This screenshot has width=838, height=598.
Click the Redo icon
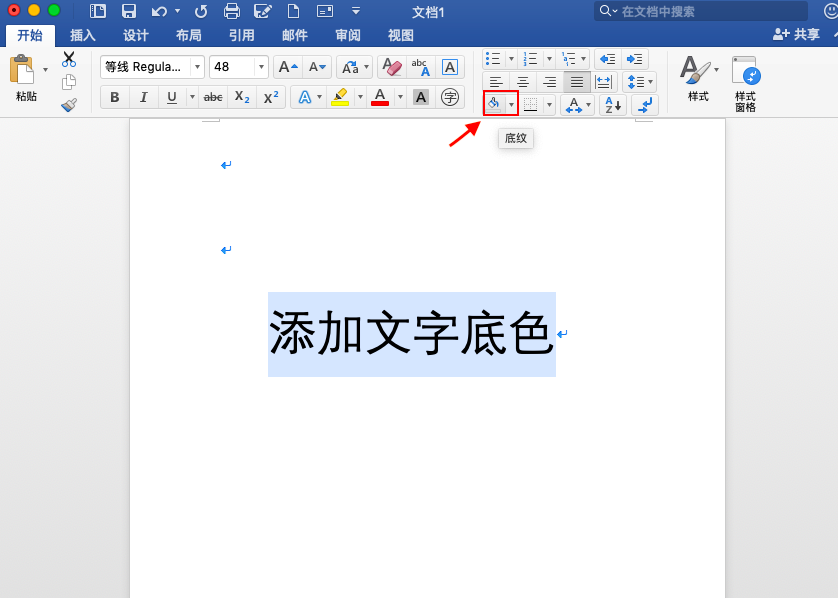pos(201,11)
